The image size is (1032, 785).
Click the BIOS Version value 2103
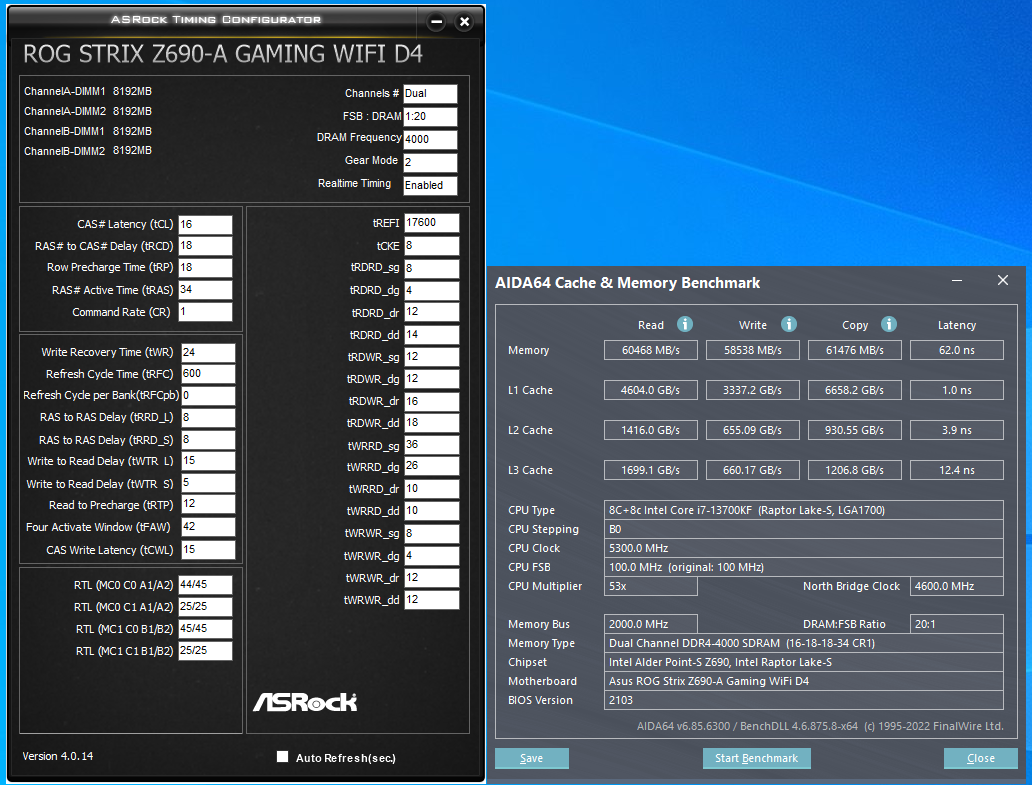pos(804,700)
